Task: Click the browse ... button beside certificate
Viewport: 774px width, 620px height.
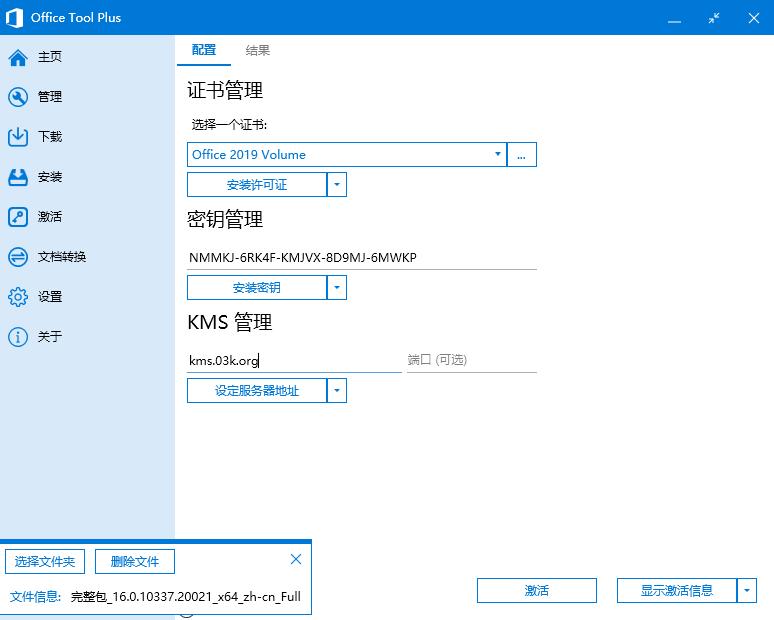Action: pos(522,155)
